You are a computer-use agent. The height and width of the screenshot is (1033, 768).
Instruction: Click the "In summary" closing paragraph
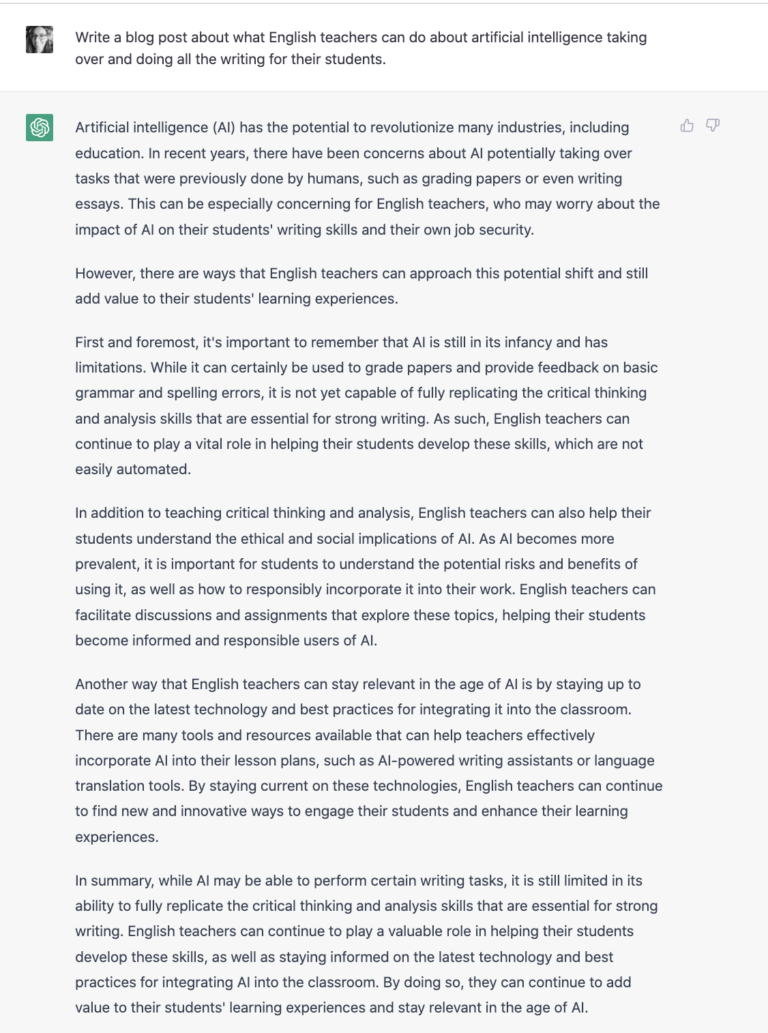(366, 944)
